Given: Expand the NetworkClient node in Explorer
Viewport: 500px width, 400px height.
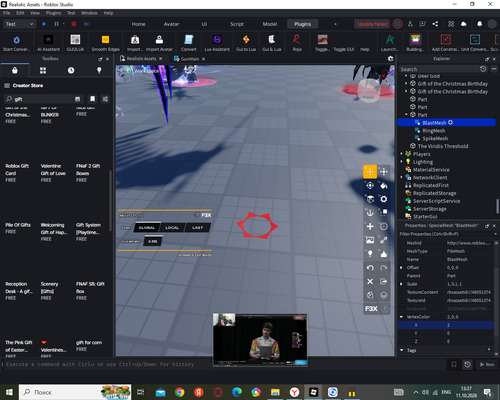Looking at the screenshot, I should [401, 177].
